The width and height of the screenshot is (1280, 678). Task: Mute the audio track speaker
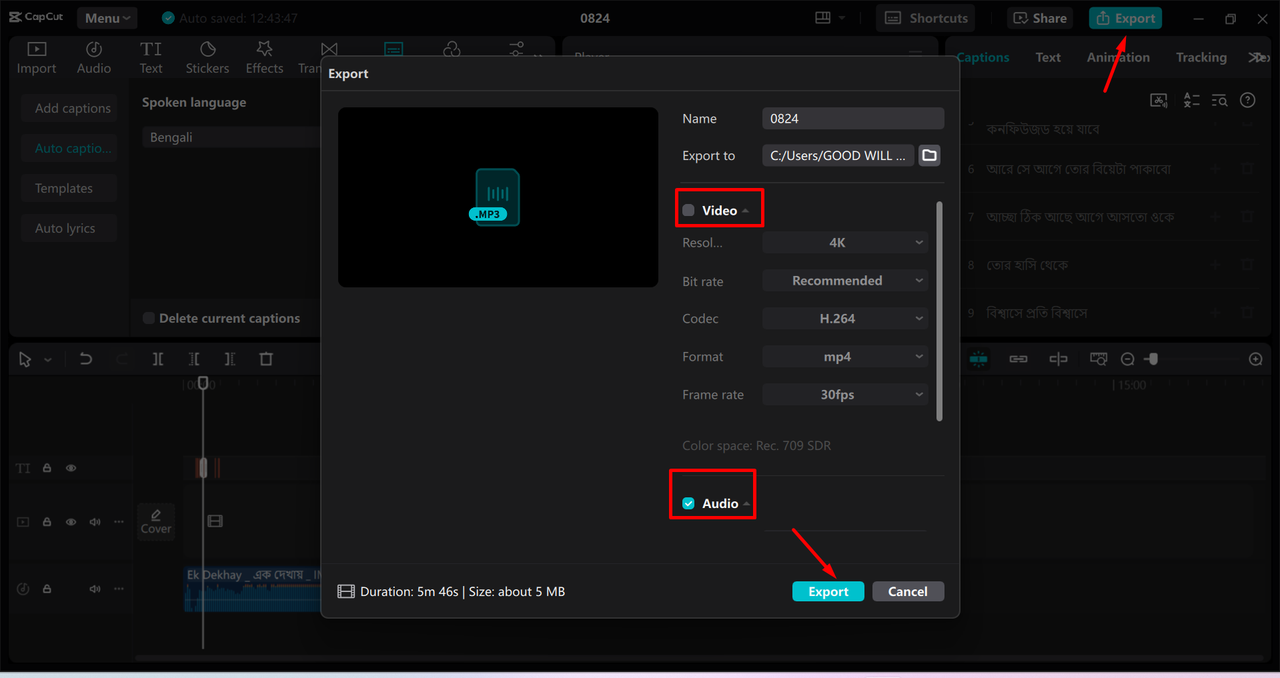(95, 589)
